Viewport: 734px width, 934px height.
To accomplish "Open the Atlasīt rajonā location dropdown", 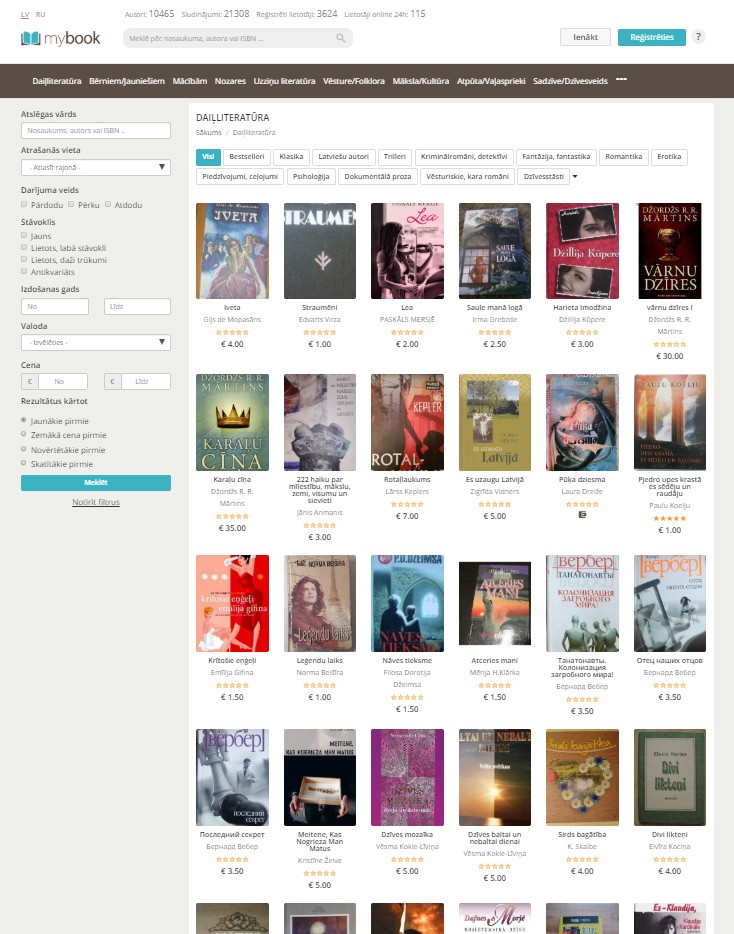I will [x=95, y=167].
